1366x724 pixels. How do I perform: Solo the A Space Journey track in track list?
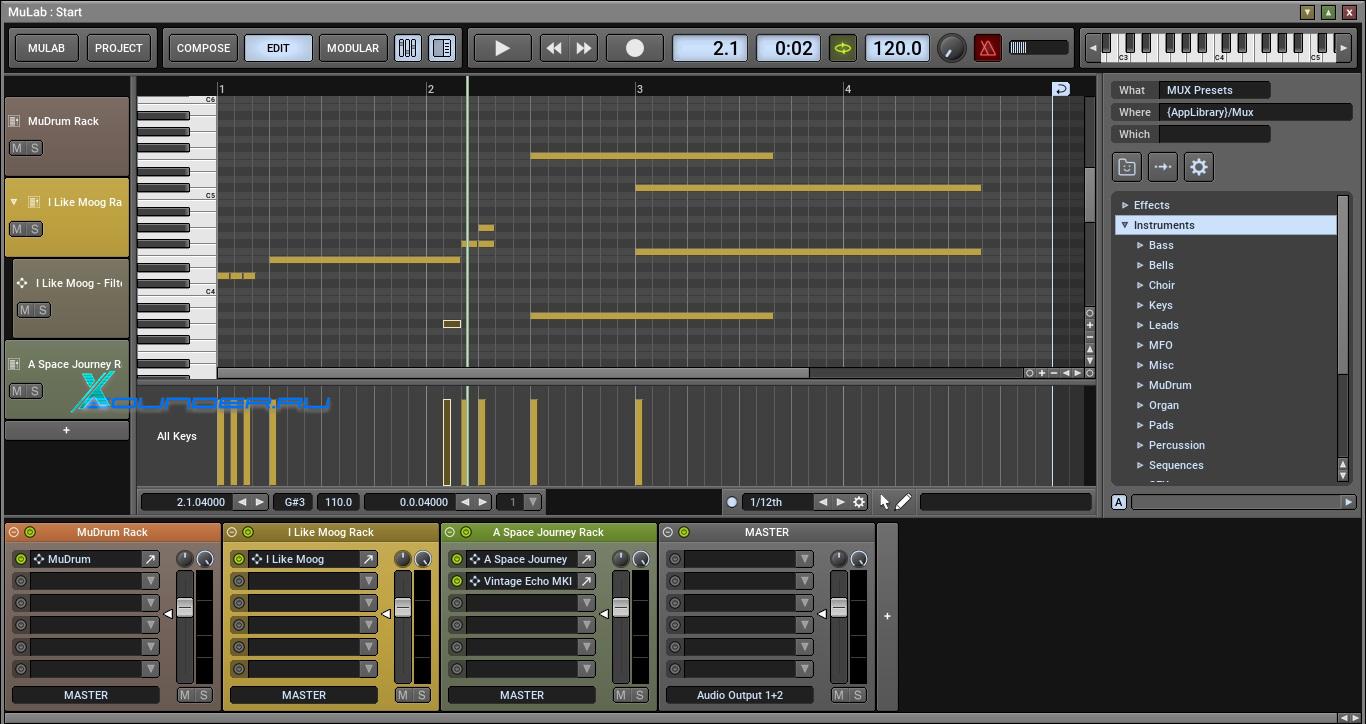34,391
